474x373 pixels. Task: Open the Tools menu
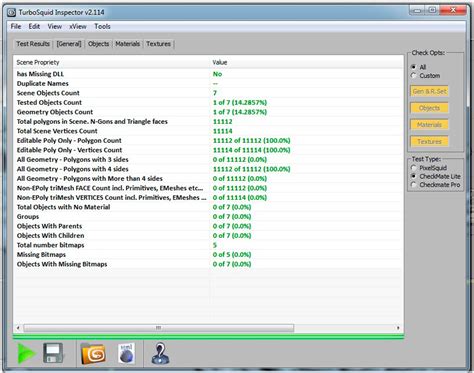[102, 26]
